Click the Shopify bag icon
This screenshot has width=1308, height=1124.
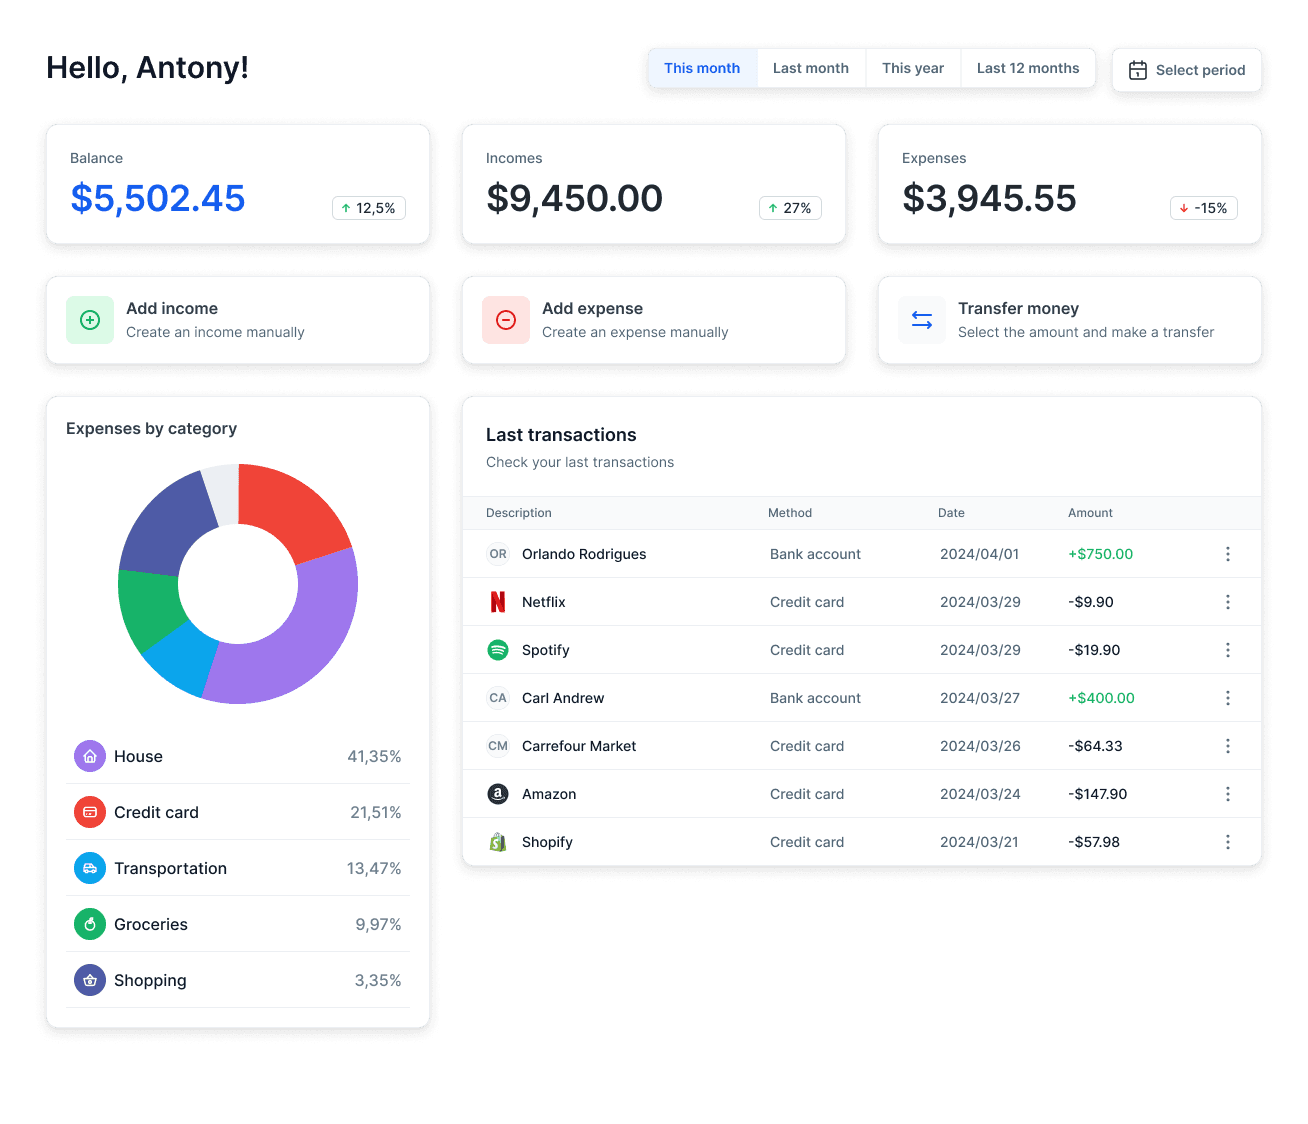(498, 841)
